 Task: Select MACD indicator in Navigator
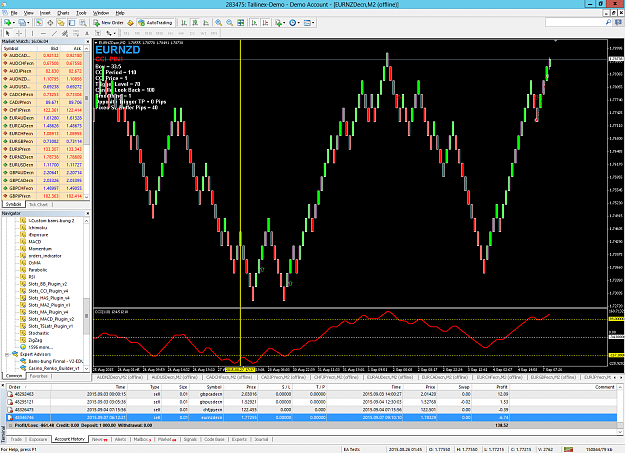[35, 242]
